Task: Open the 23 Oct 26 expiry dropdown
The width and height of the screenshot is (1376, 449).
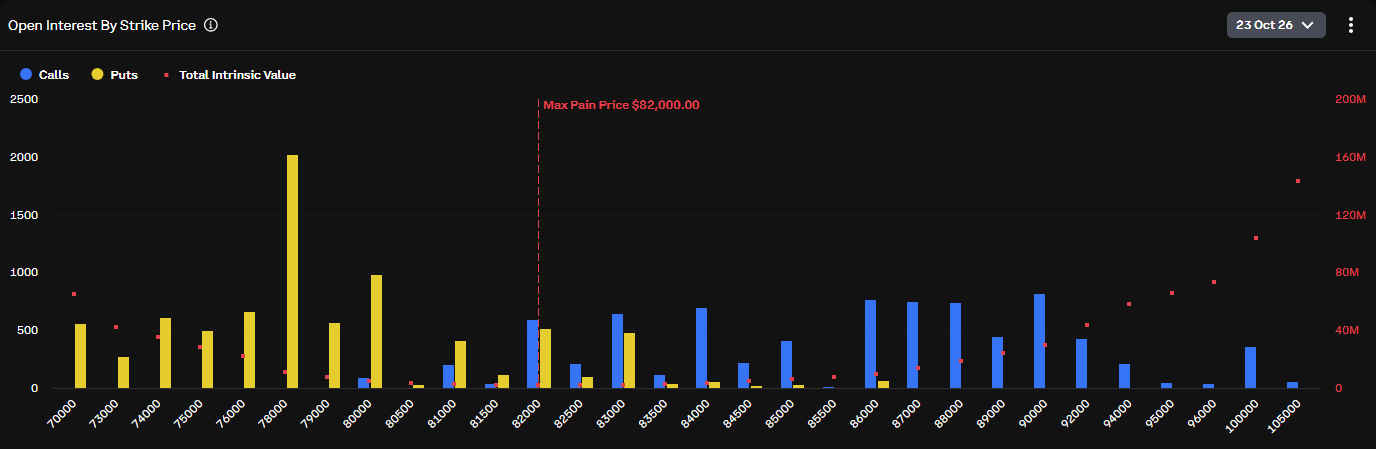Action: point(1276,25)
